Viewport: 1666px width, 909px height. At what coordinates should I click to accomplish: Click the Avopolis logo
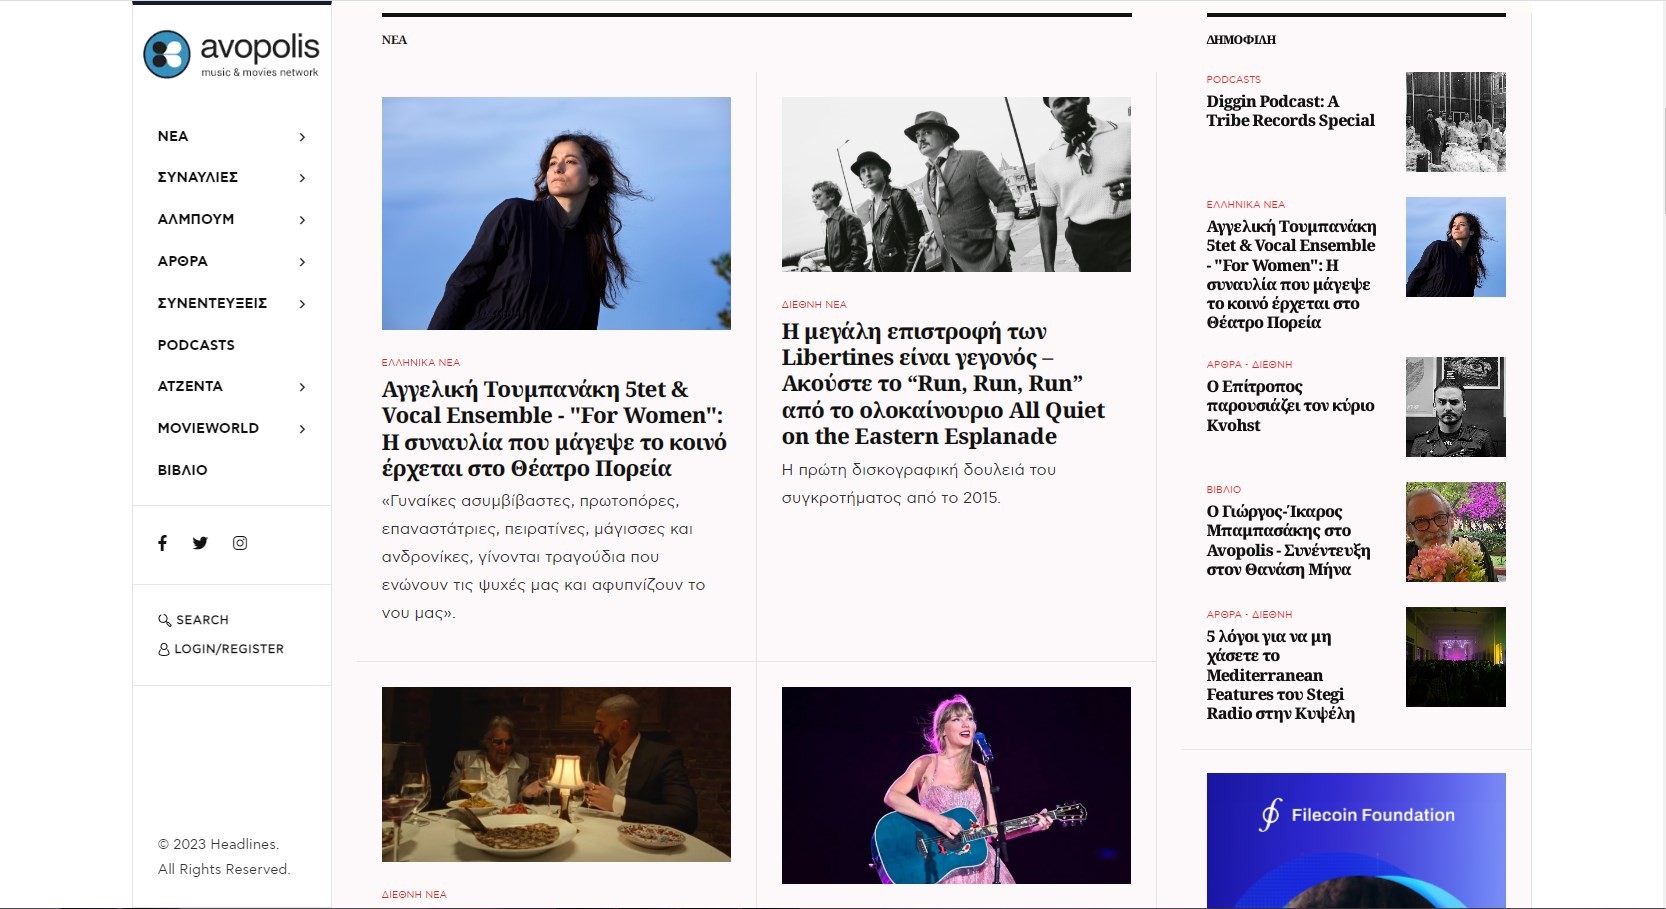click(231, 54)
